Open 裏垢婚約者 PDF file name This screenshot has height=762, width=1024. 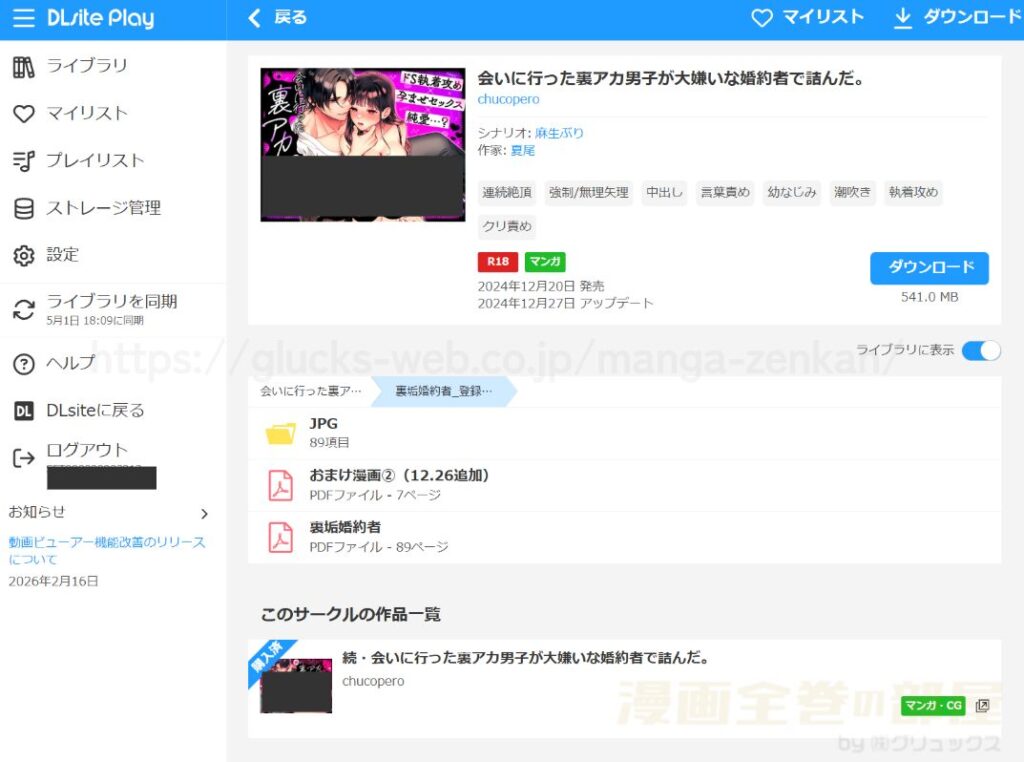(x=345, y=527)
